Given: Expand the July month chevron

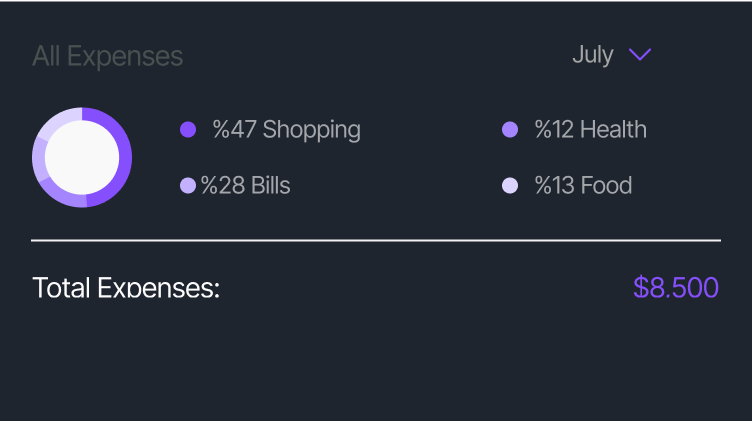Looking at the screenshot, I should pos(640,55).
